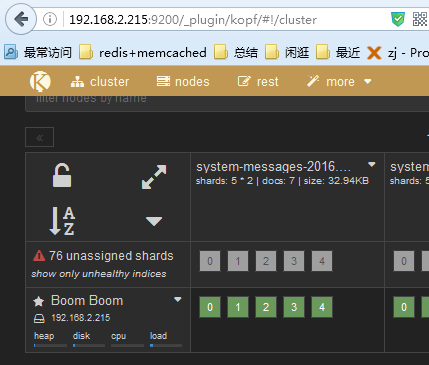Click the QR code icon in address bar
This screenshot has height=365, width=429.
coord(420,19)
